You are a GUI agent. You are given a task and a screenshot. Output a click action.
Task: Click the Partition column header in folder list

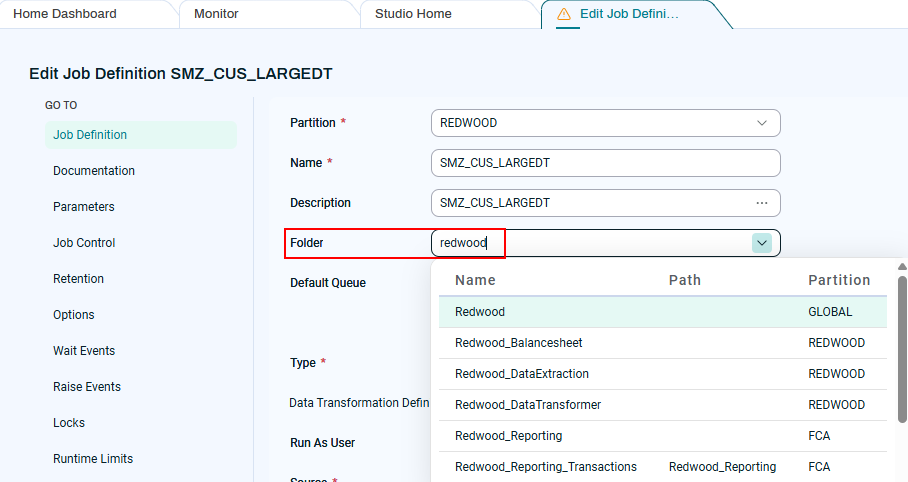[839, 280]
